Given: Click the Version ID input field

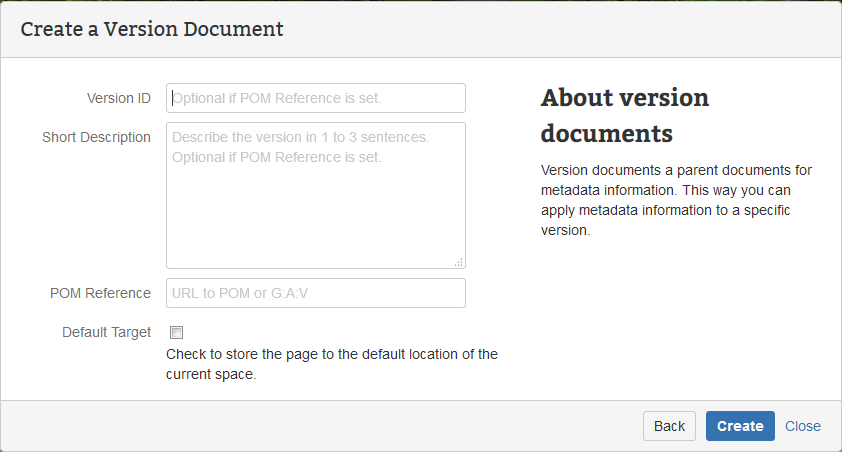Looking at the screenshot, I should coord(315,98).
